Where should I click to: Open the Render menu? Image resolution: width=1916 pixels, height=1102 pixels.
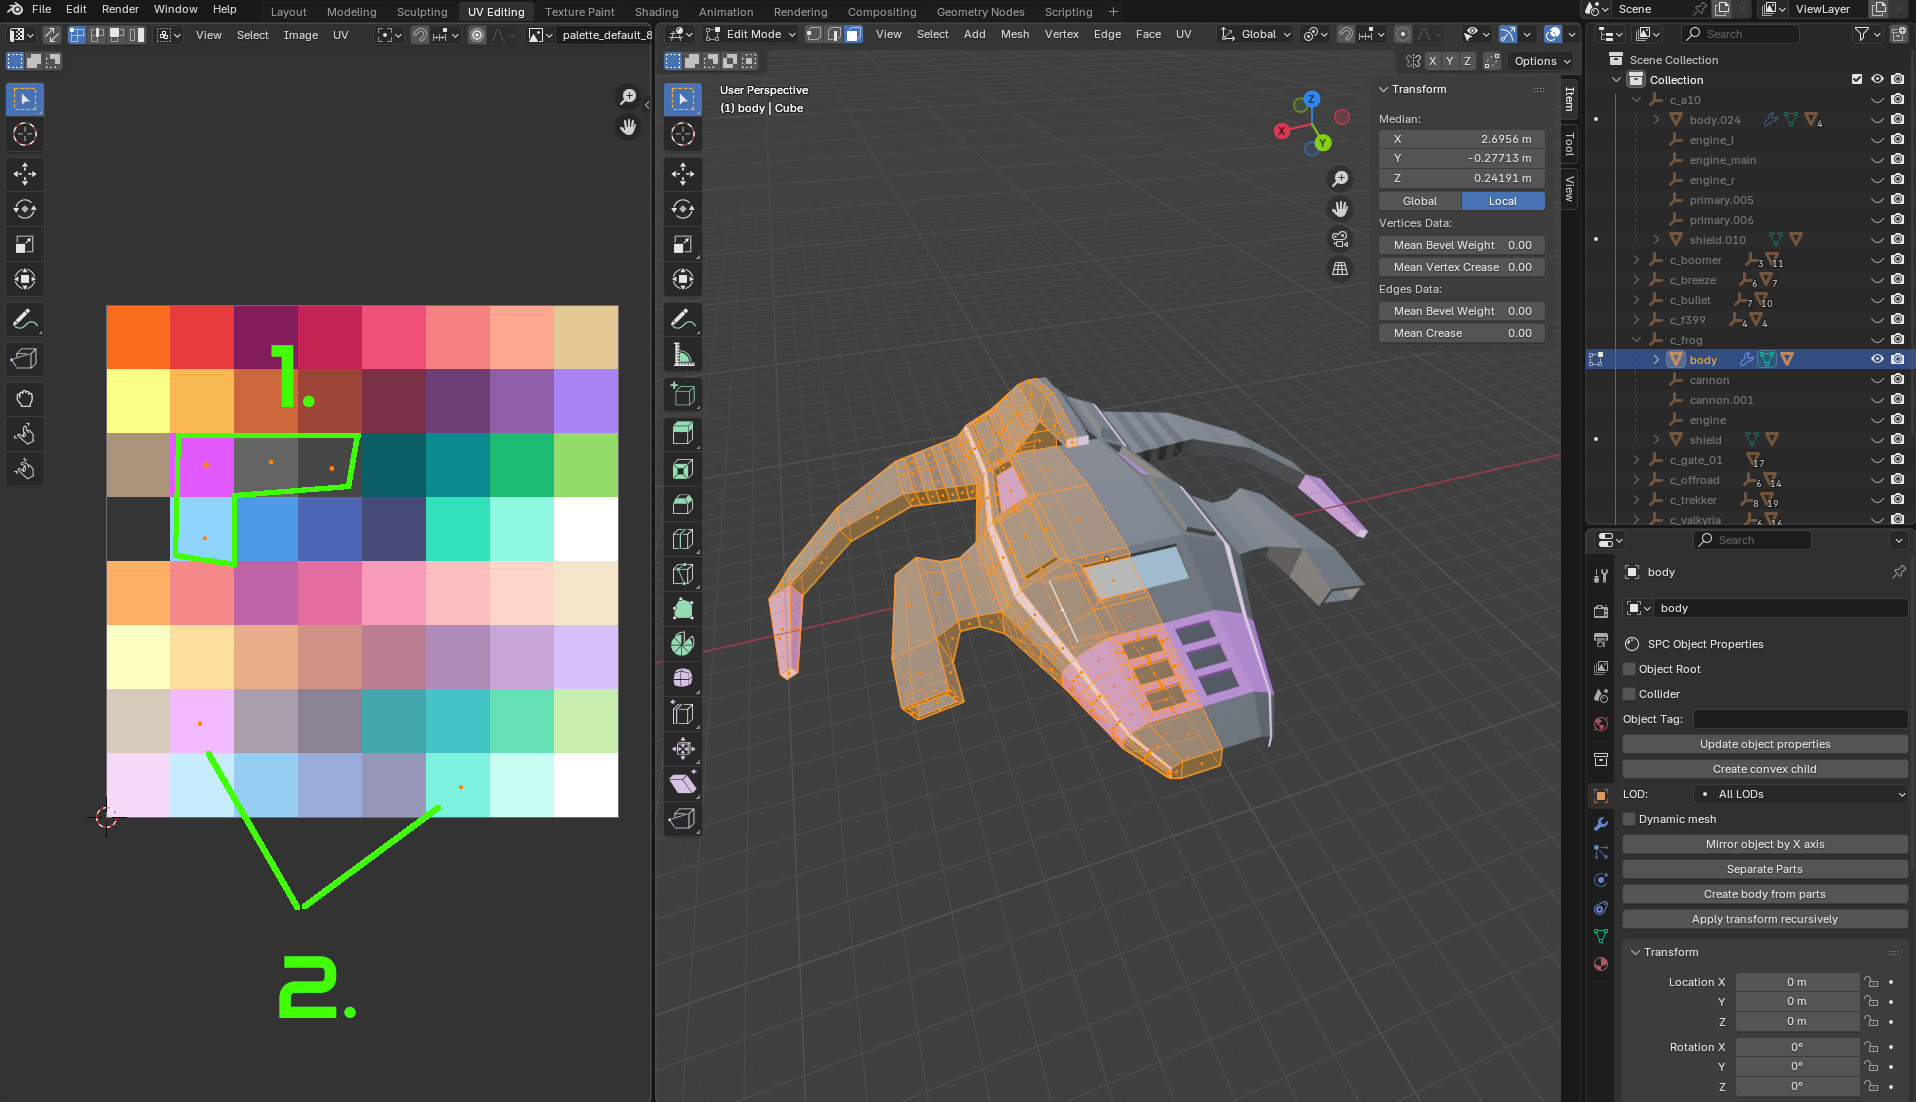pos(120,9)
